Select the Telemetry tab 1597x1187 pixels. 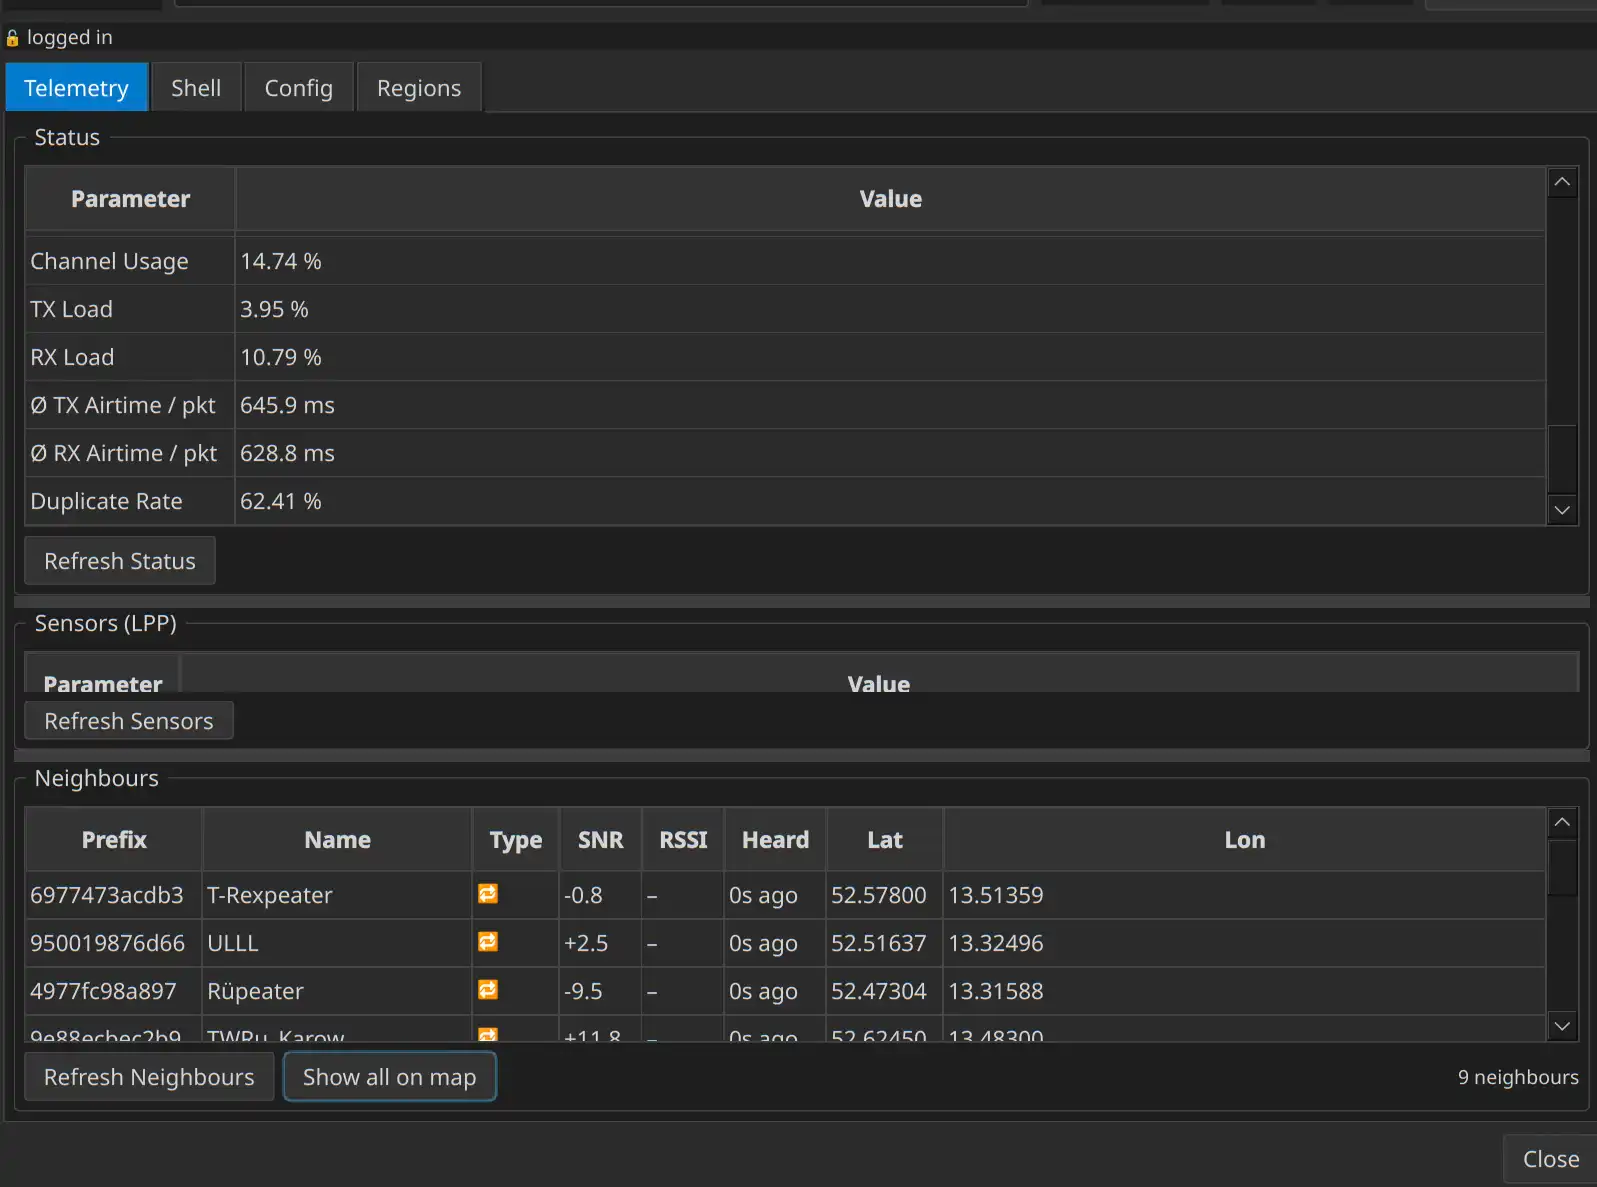click(x=76, y=88)
